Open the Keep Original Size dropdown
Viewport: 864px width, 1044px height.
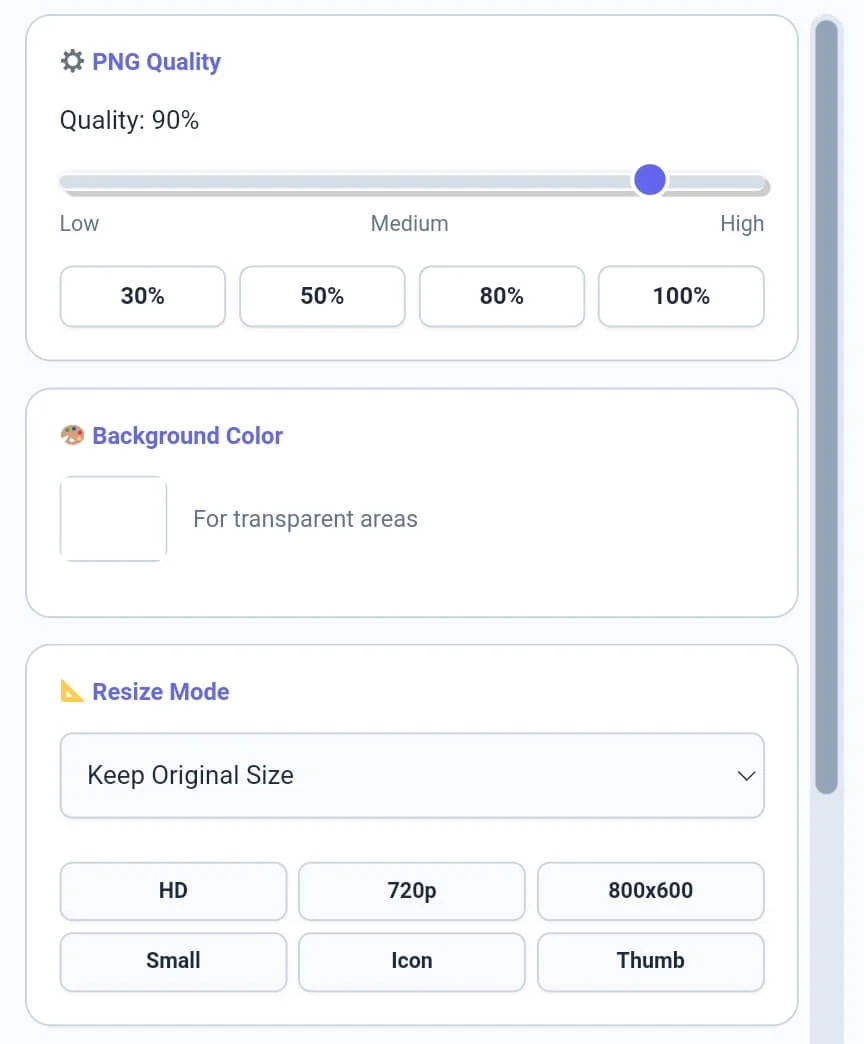tap(400, 776)
